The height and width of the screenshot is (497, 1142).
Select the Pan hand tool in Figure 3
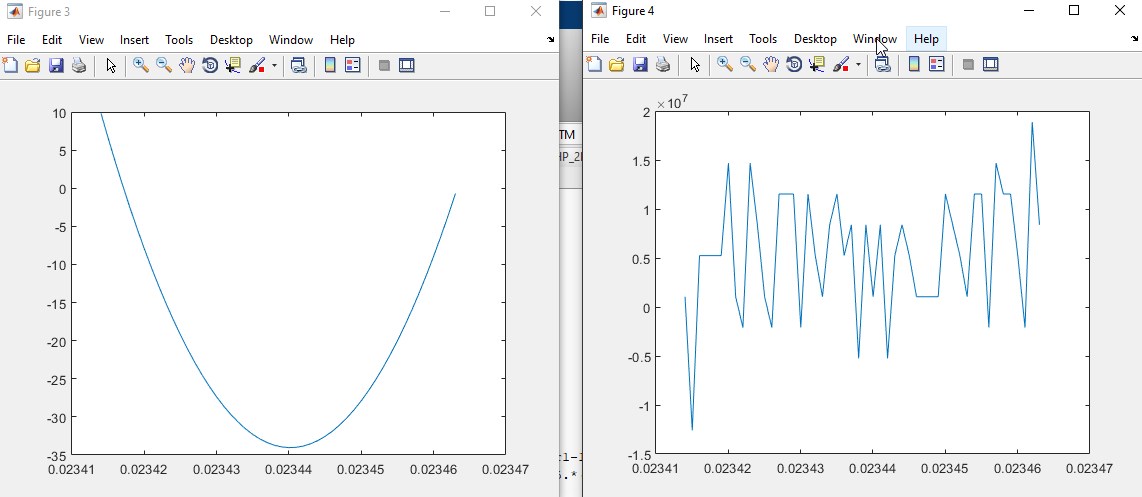[187, 65]
